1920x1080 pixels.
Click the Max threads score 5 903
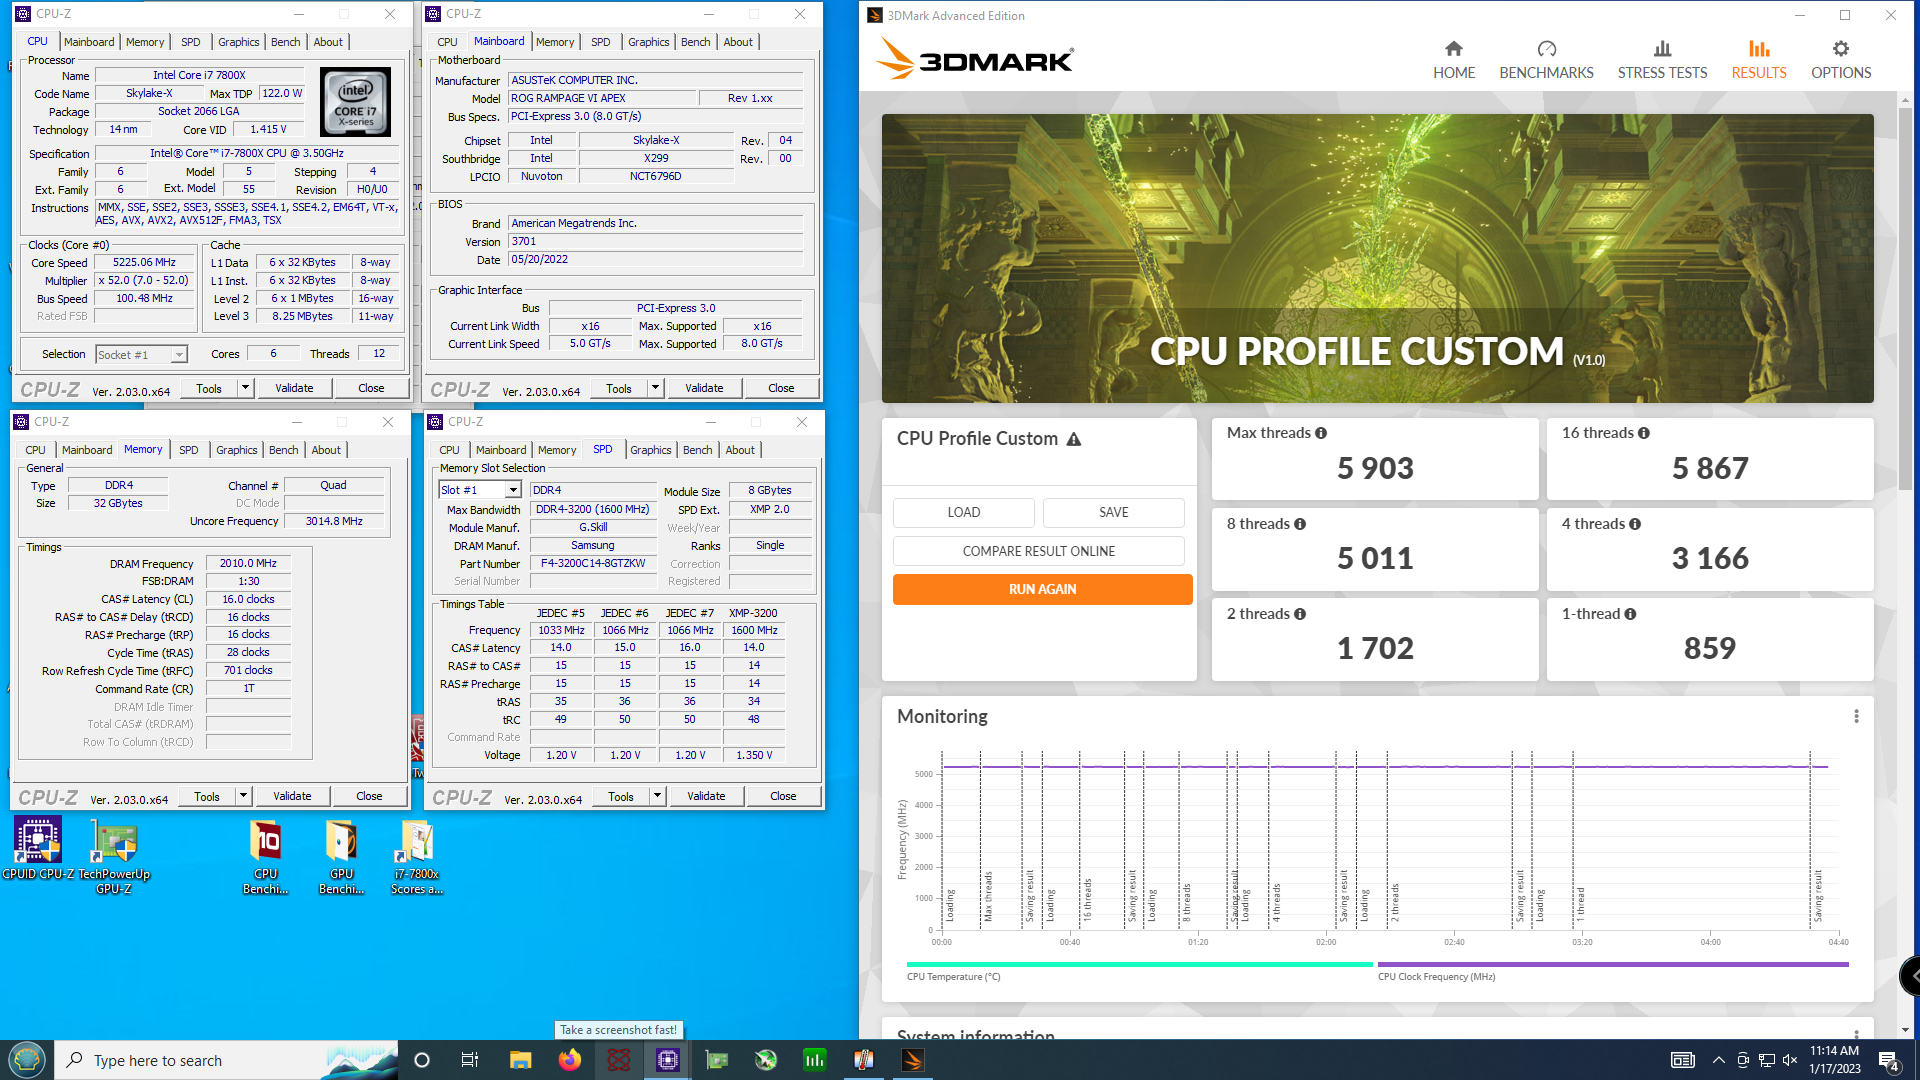1375,468
